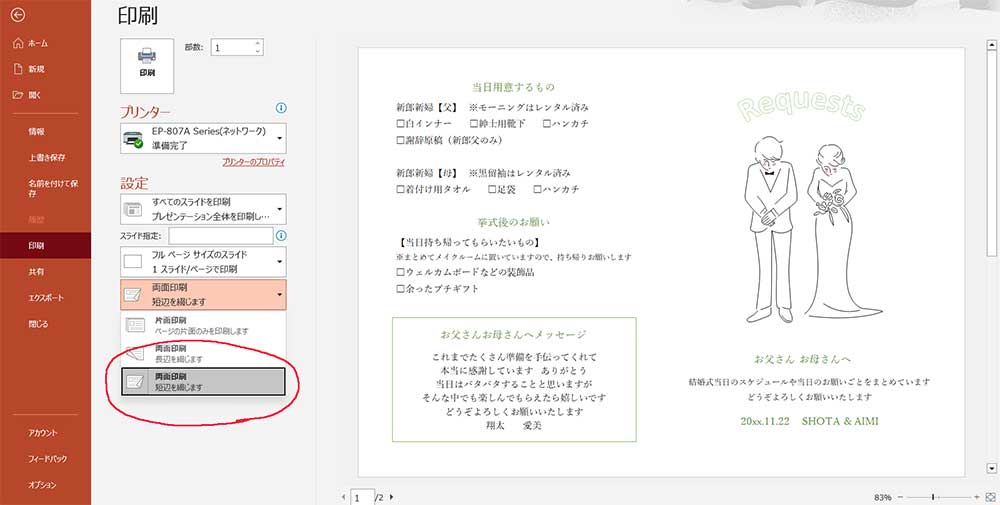The height and width of the screenshot is (505, 1000).
Task: Go to previous page with preview arrow
Action: 343,496
